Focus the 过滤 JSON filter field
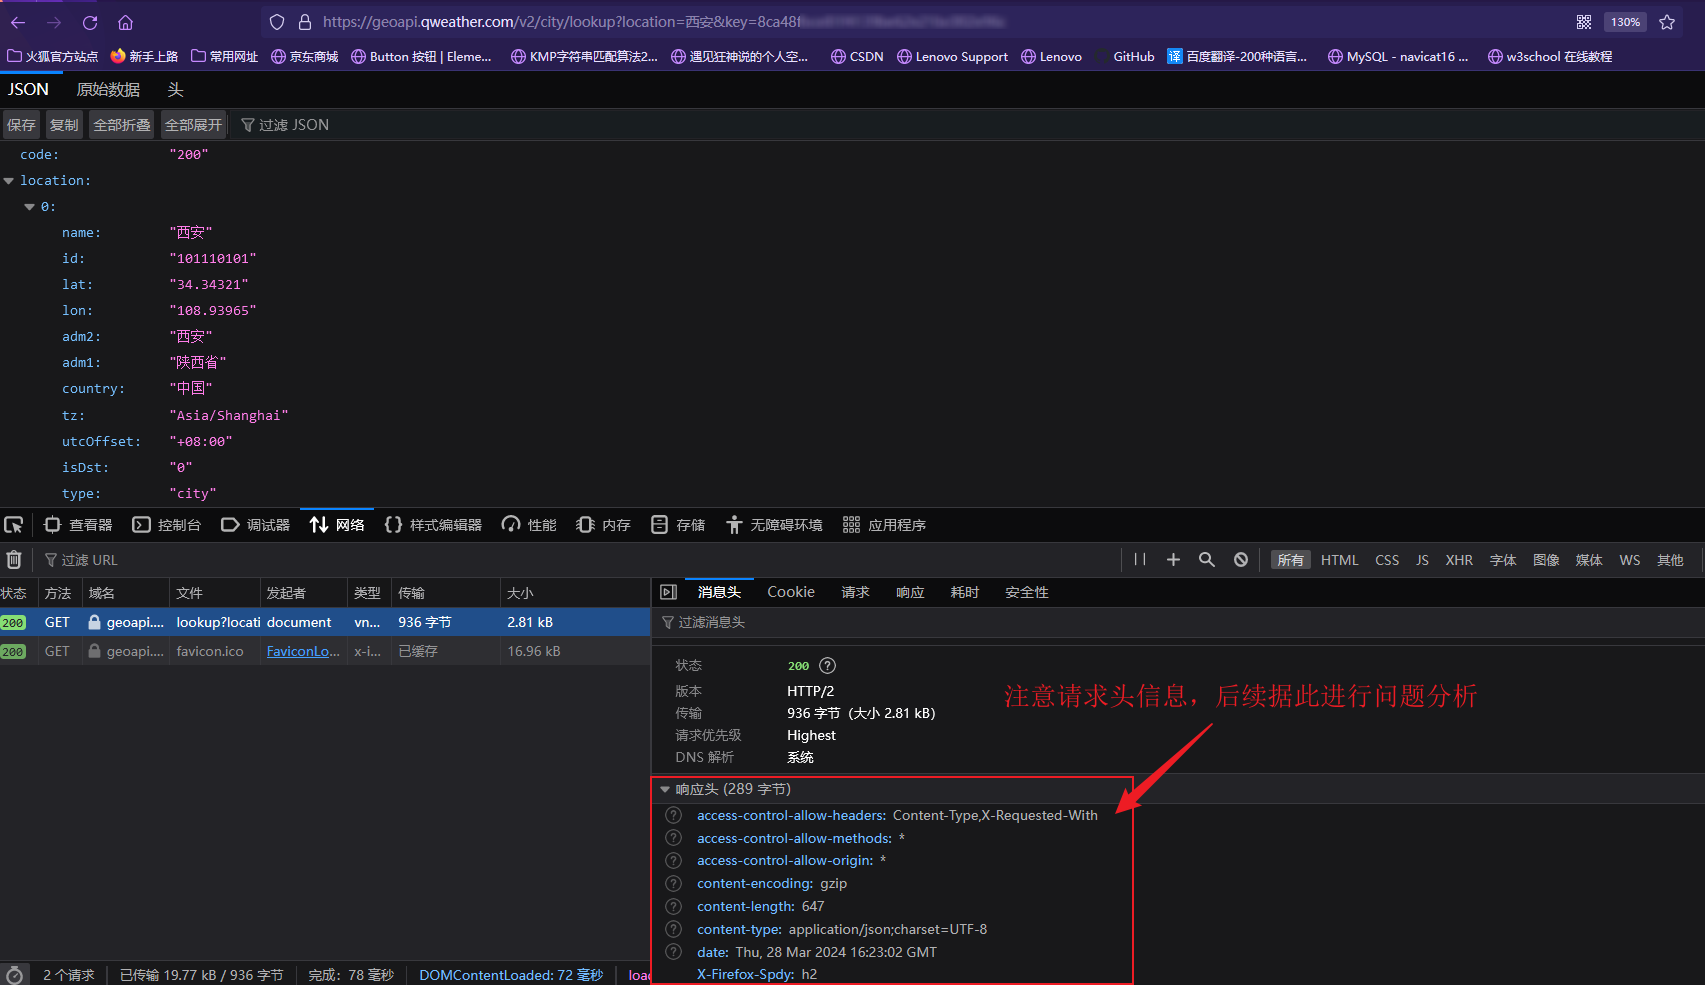This screenshot has width=1705, height=985. point(294,125)
